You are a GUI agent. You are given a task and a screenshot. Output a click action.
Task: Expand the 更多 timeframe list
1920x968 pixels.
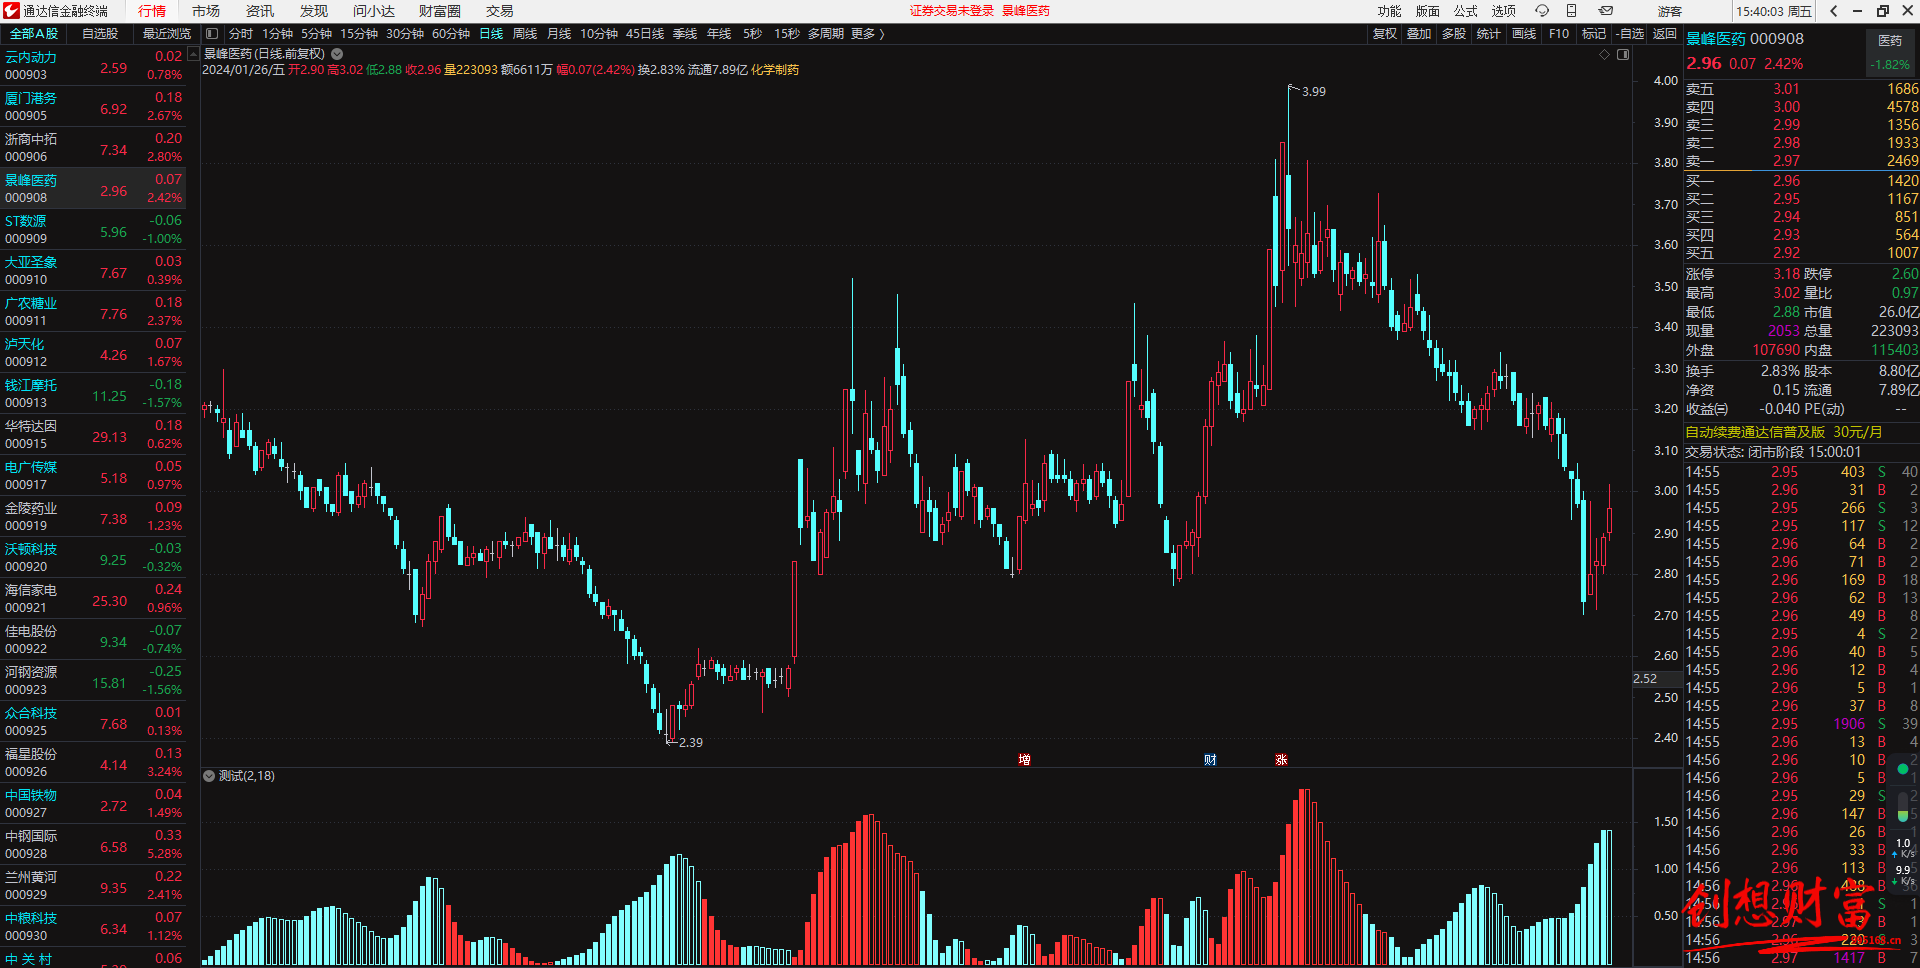pyautogui.click(x=867, y=34)
